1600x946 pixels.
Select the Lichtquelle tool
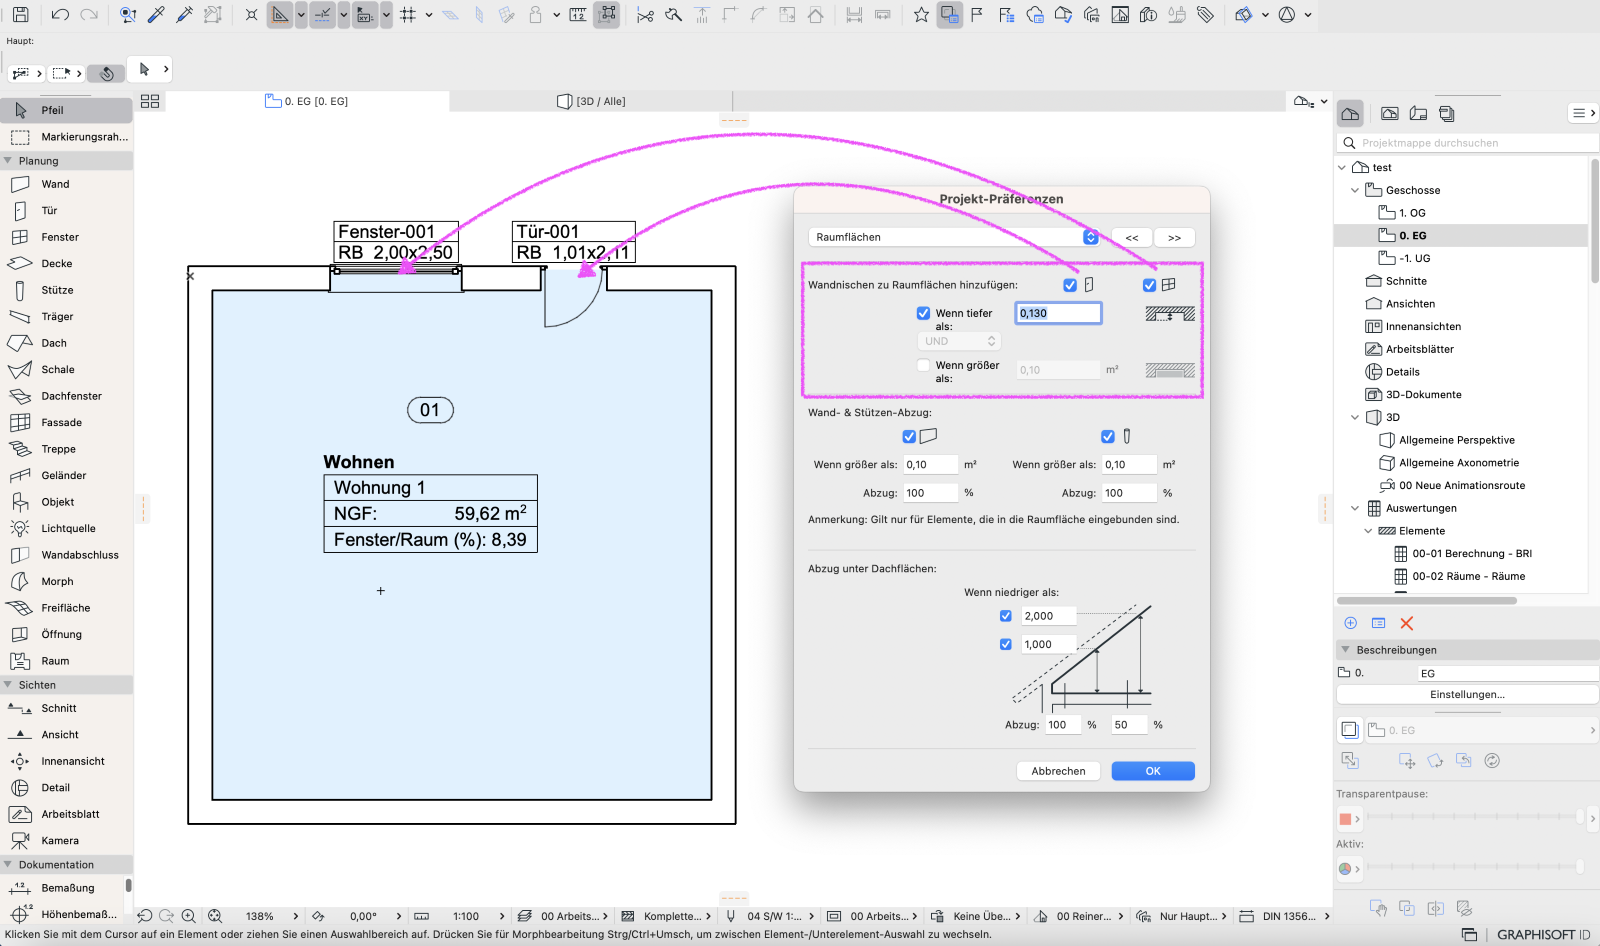[66, 529]
